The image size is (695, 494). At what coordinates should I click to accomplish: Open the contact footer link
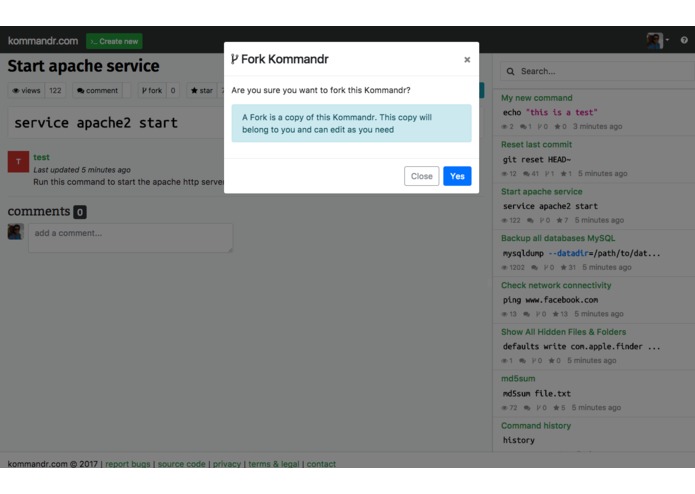click(321, 464)
